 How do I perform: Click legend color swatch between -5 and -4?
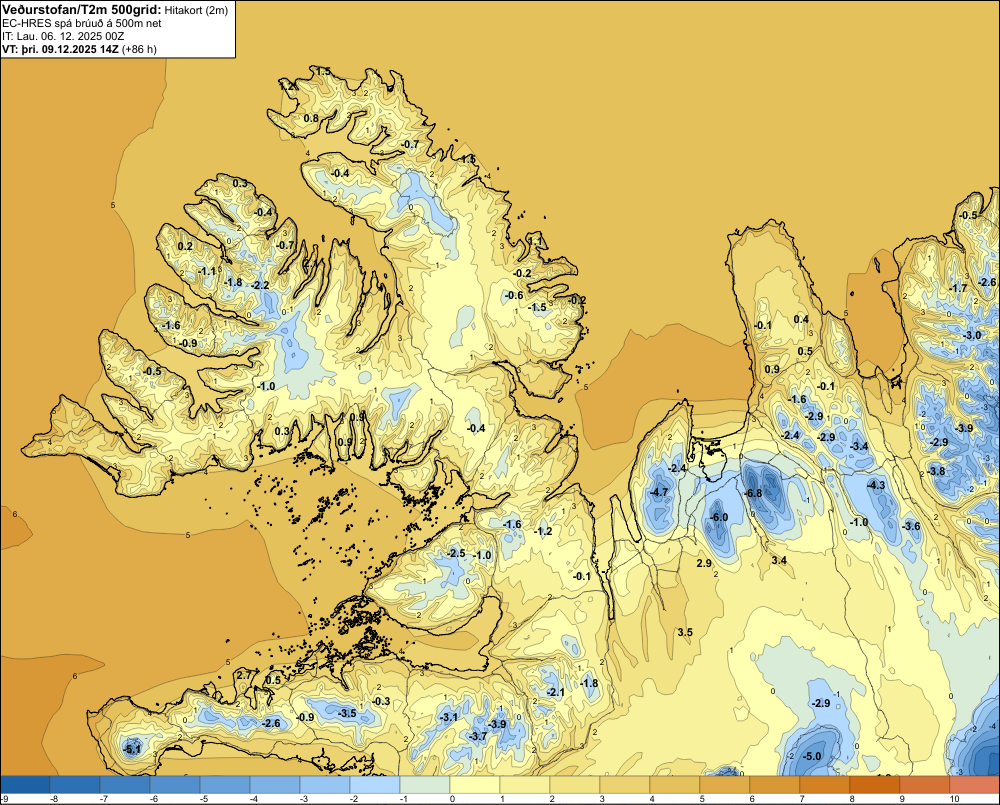point(225,784)
